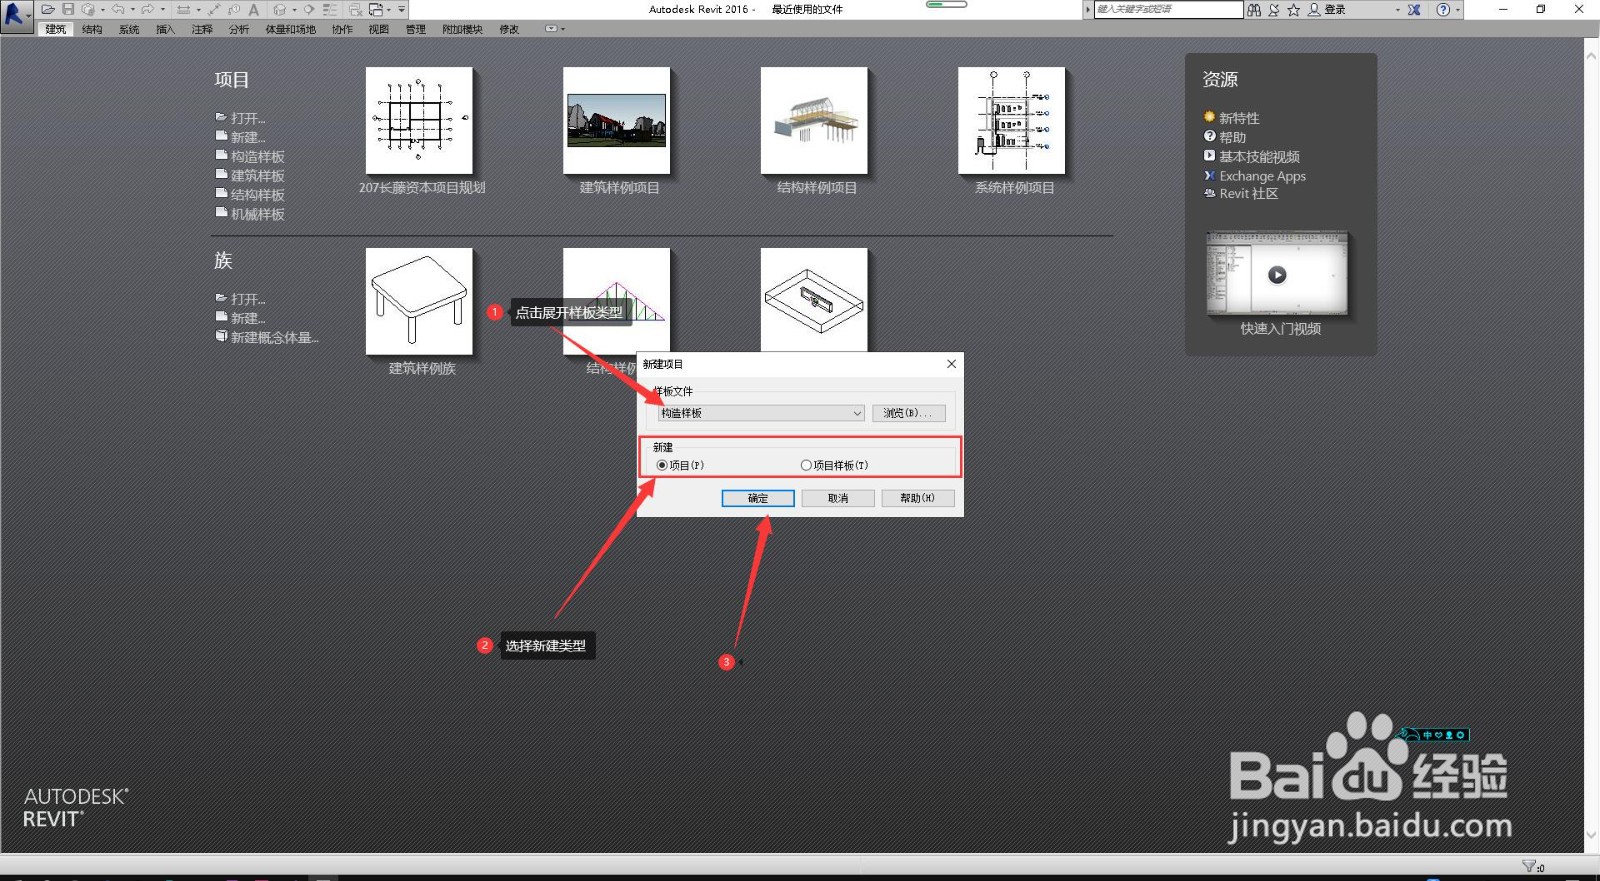Viewport: 1600px width, 881px height.
Task: Expand the 3D view dropdown arrow
Action: (x=294, y=9)
